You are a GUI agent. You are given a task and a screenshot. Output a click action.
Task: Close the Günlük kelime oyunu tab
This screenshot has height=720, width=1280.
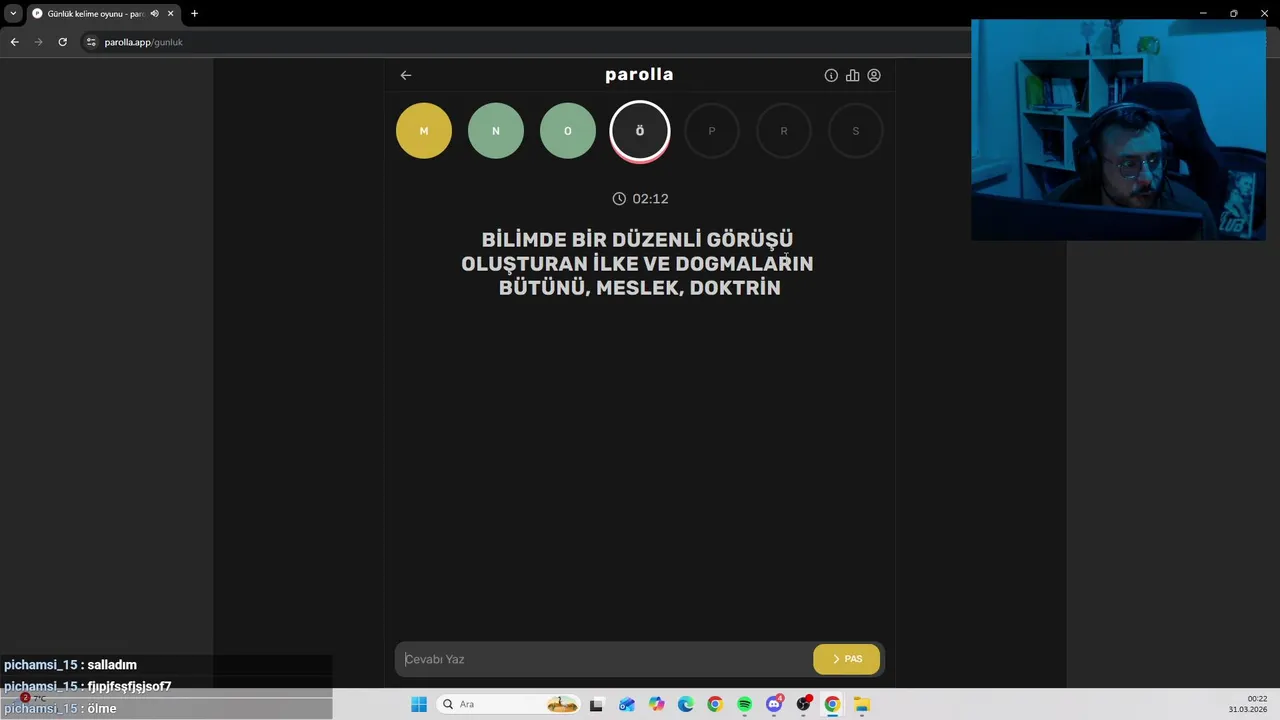click(x=171, y=13)
